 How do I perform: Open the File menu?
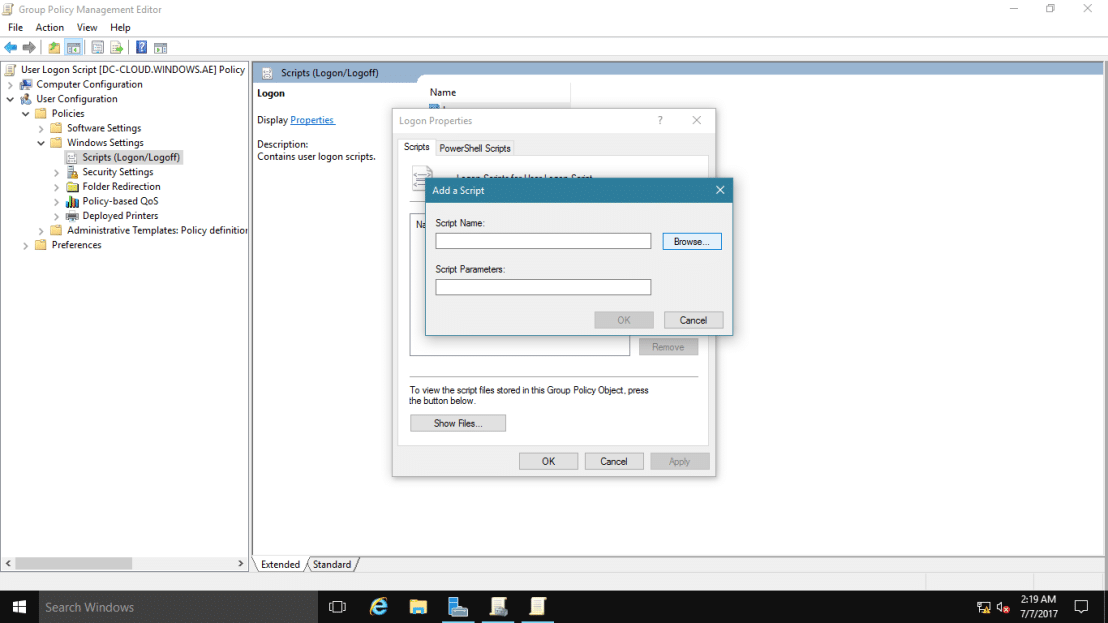[16, 28]
